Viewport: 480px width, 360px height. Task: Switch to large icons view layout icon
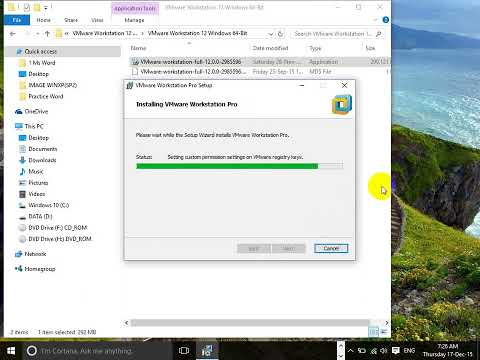pyautogui.click(x=384, y=332)
